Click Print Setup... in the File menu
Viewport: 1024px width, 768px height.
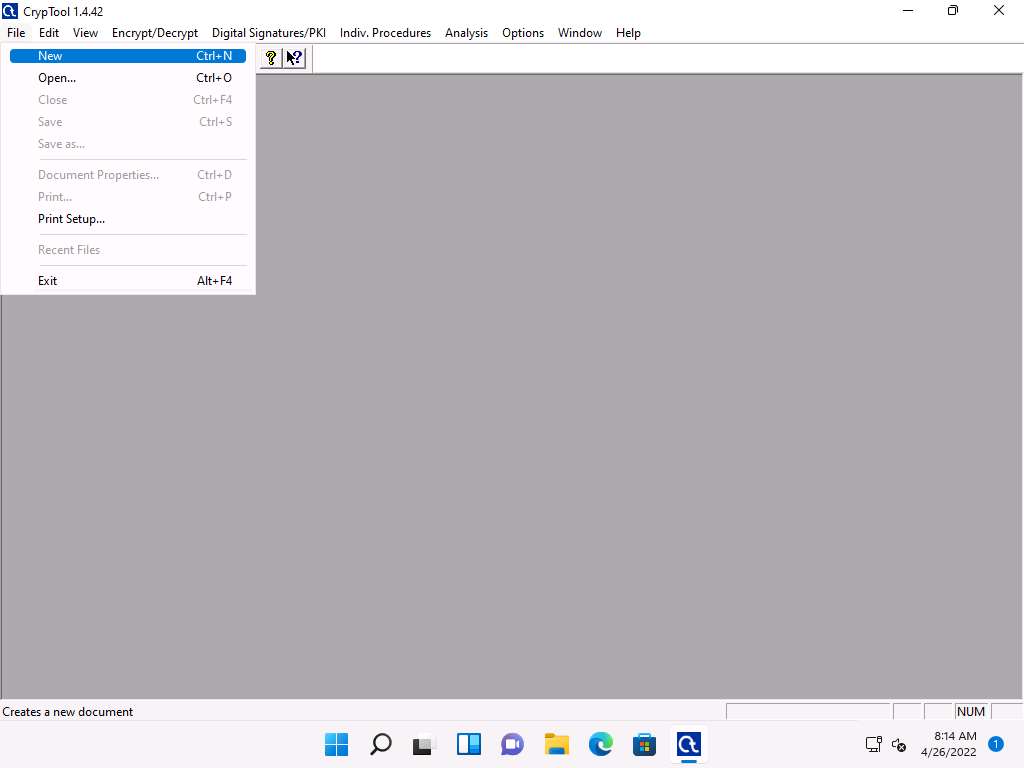[x=71, y=219]
